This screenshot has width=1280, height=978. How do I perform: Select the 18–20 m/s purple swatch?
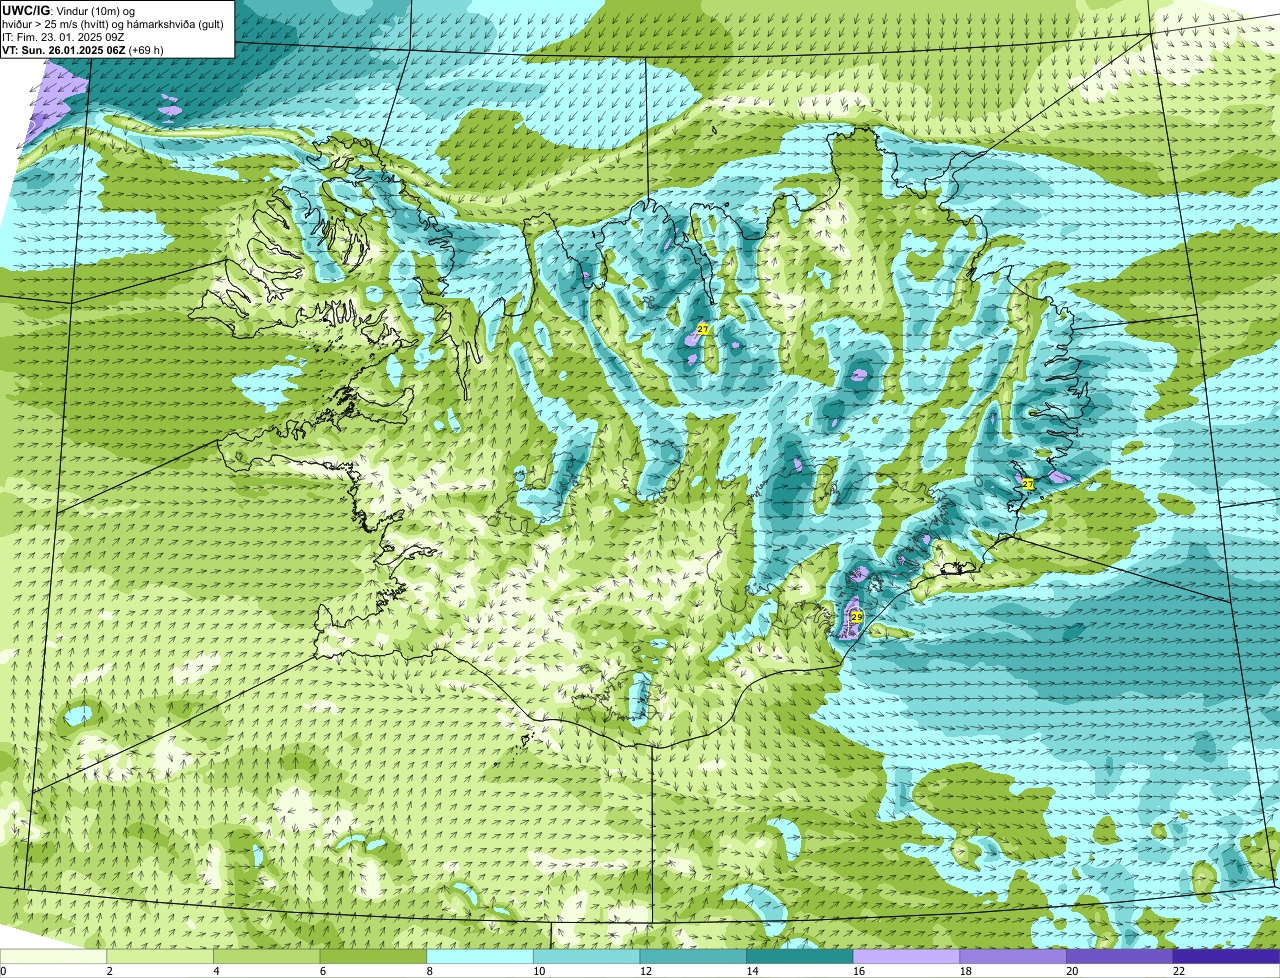click(1013, 956)
